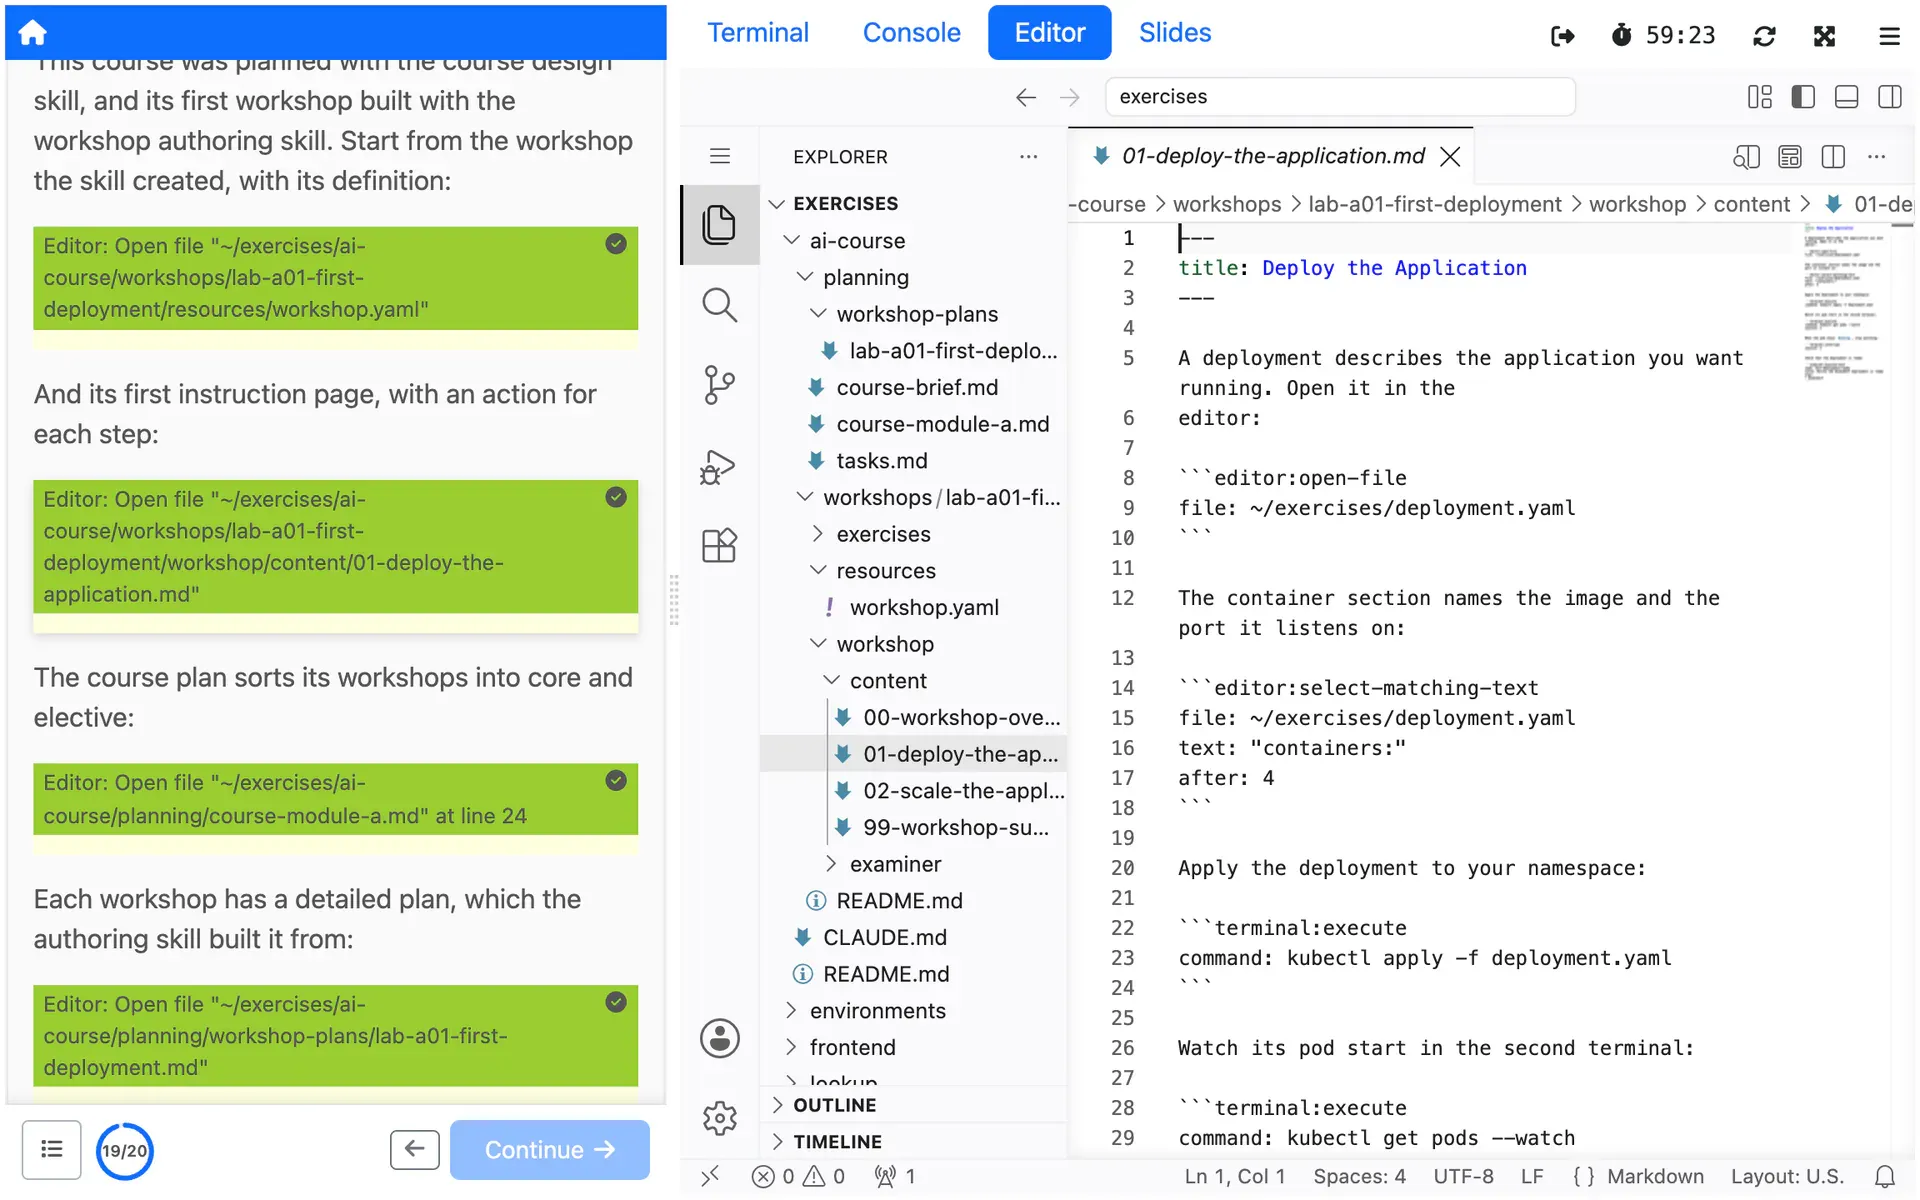The image size is (1920, 1200).
Task: Toggle fullscreen with the expand icon
Action: (x=1824, y=36)
